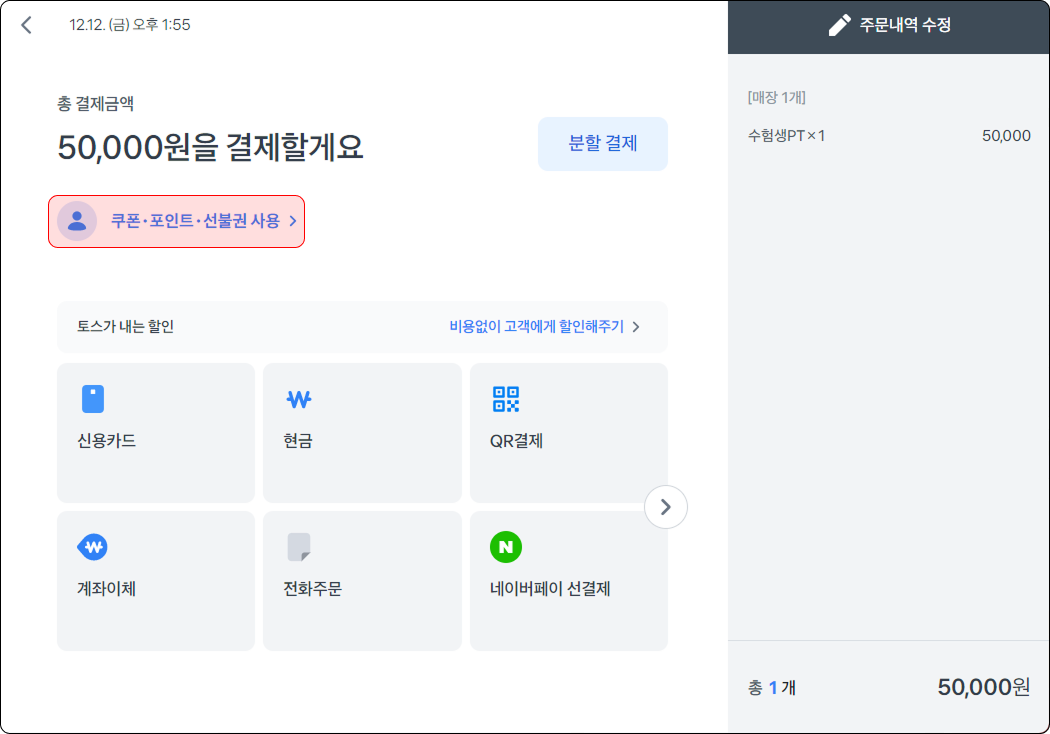
Task: Select the 수험생PT×1 order item
Action: [787, 136]
